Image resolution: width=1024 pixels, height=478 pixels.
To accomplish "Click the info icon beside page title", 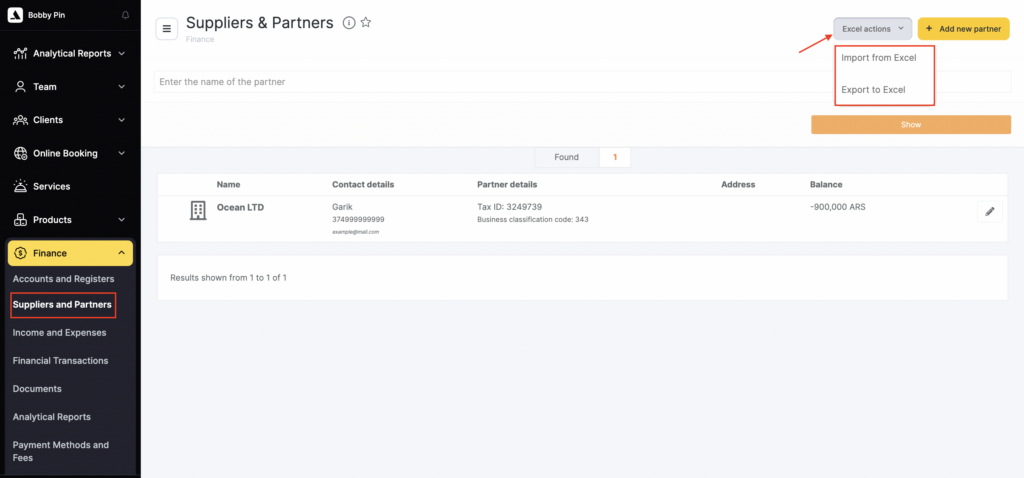I will click(348, 23).
